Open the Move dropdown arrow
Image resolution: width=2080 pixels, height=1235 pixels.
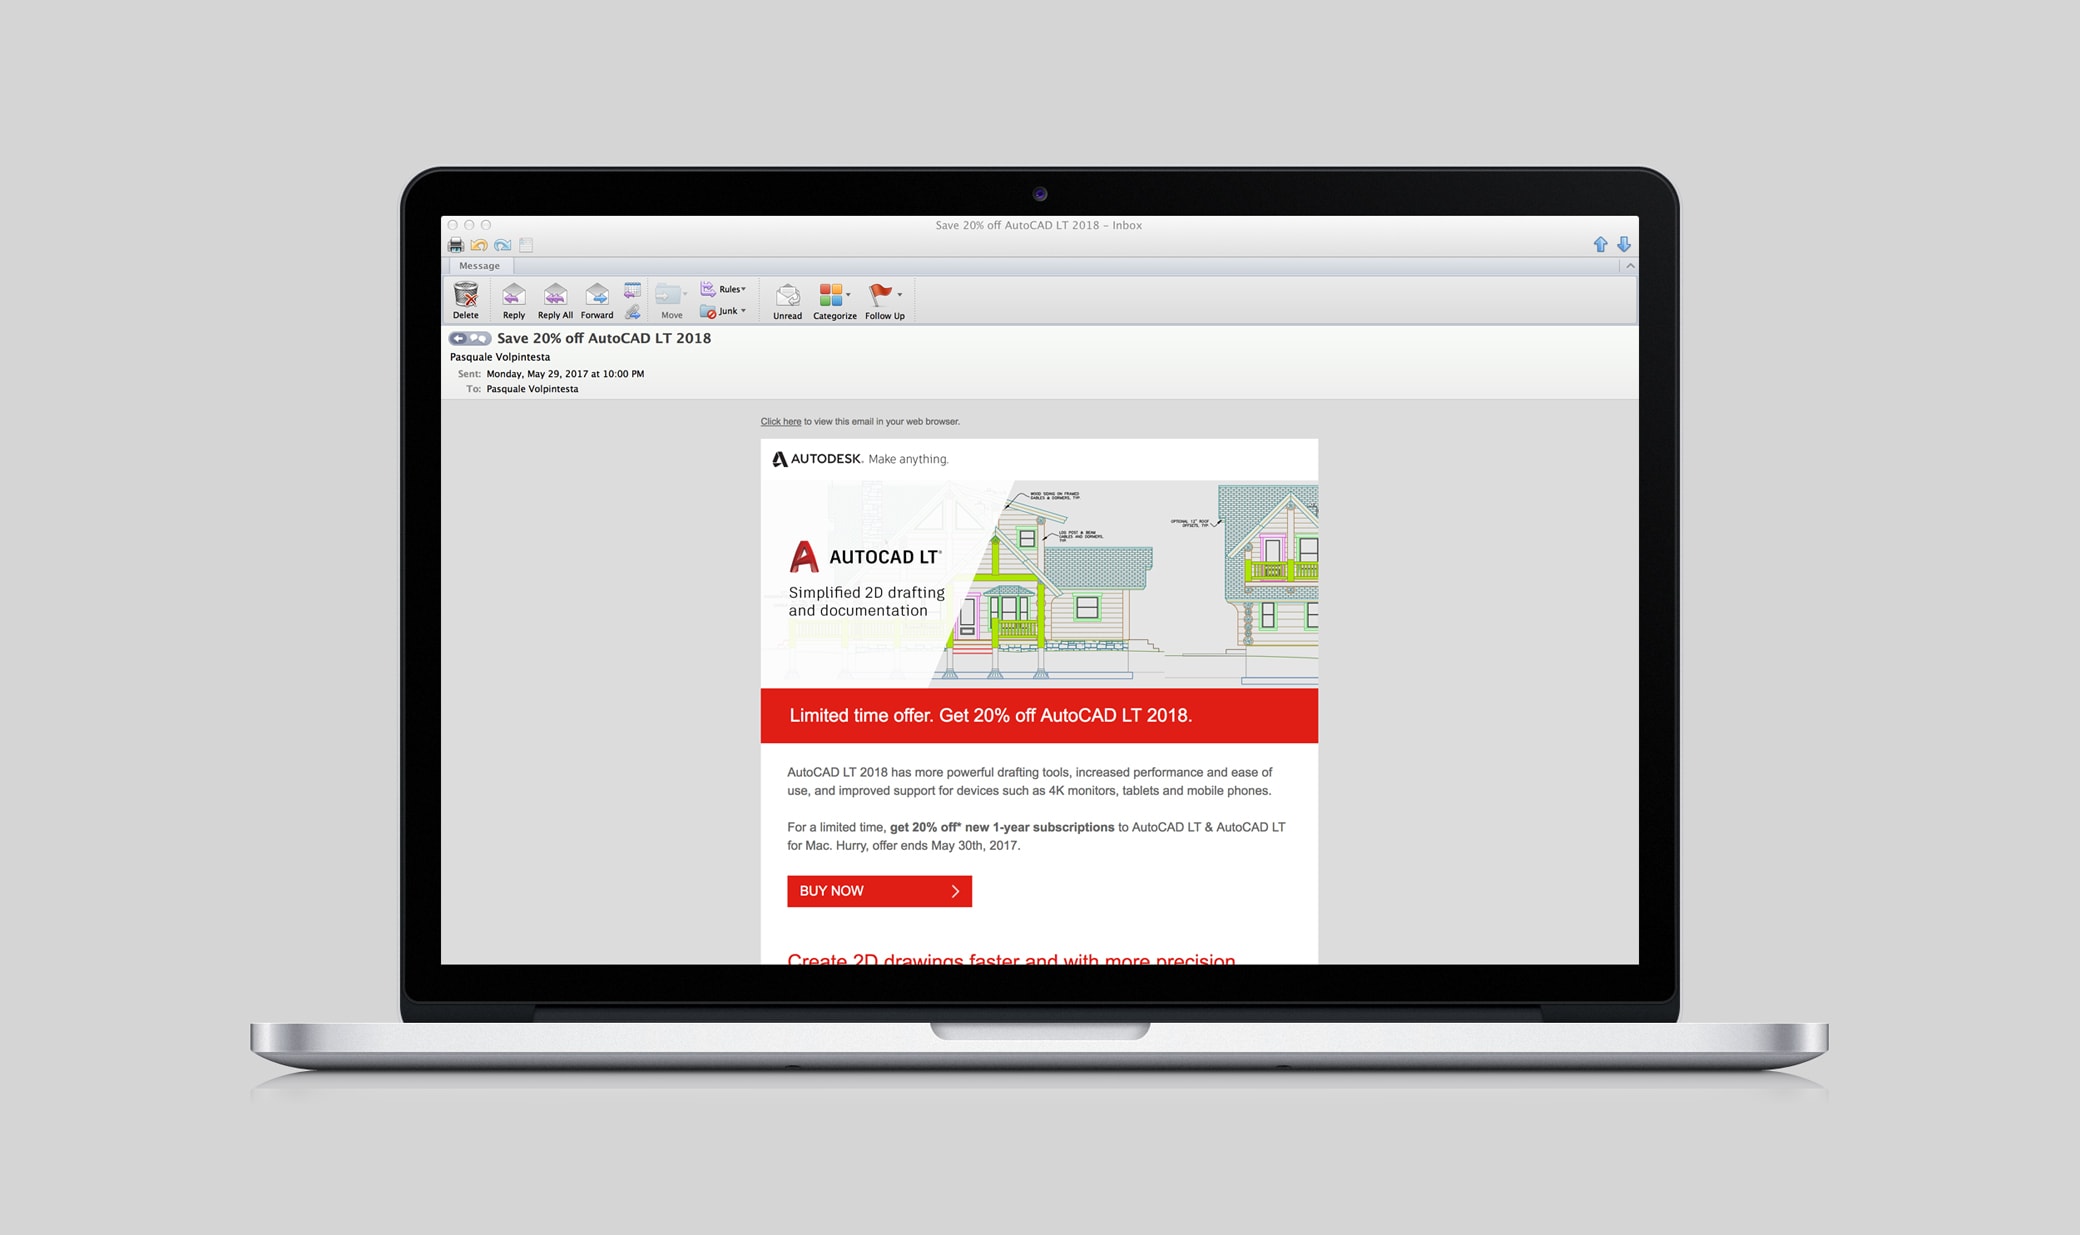click(x=685, y=295)
